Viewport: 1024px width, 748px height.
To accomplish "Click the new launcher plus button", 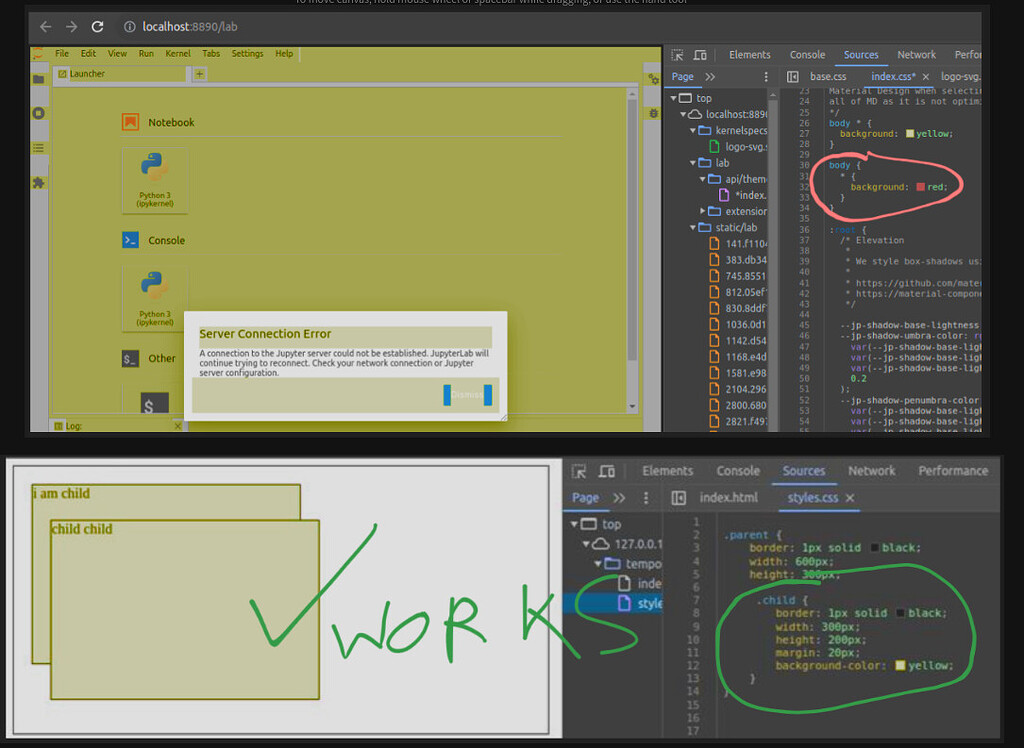I will click(x=199, y=74).
